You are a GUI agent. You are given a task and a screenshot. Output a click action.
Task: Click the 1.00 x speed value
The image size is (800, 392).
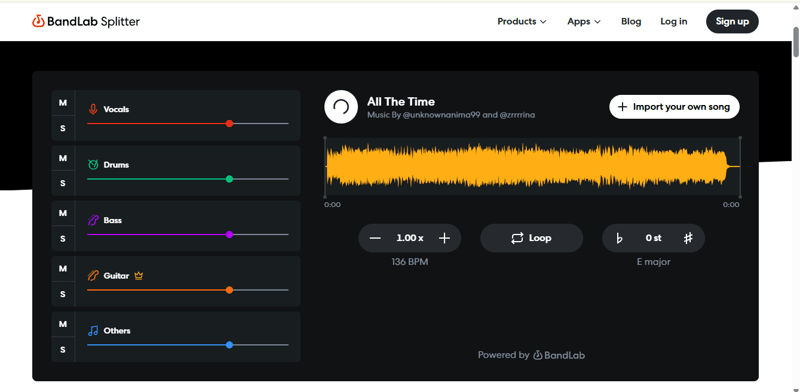point(410,238)
